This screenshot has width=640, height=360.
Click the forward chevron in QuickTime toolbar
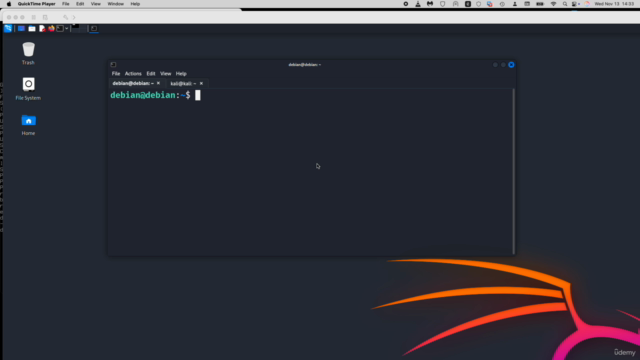click(74, 18)
